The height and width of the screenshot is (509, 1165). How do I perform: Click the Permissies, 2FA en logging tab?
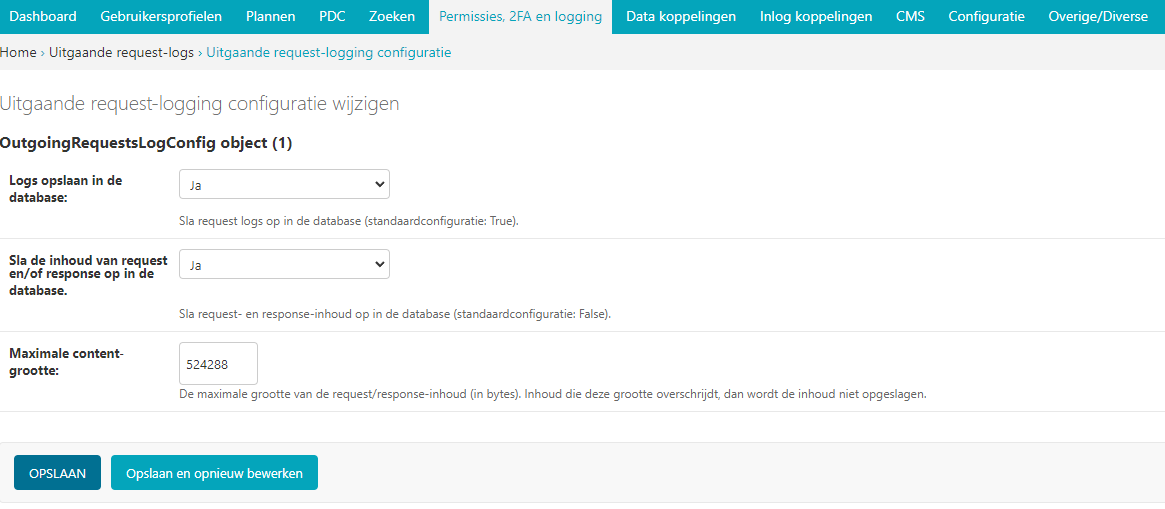pyautogui.click(x=520, y=16)
